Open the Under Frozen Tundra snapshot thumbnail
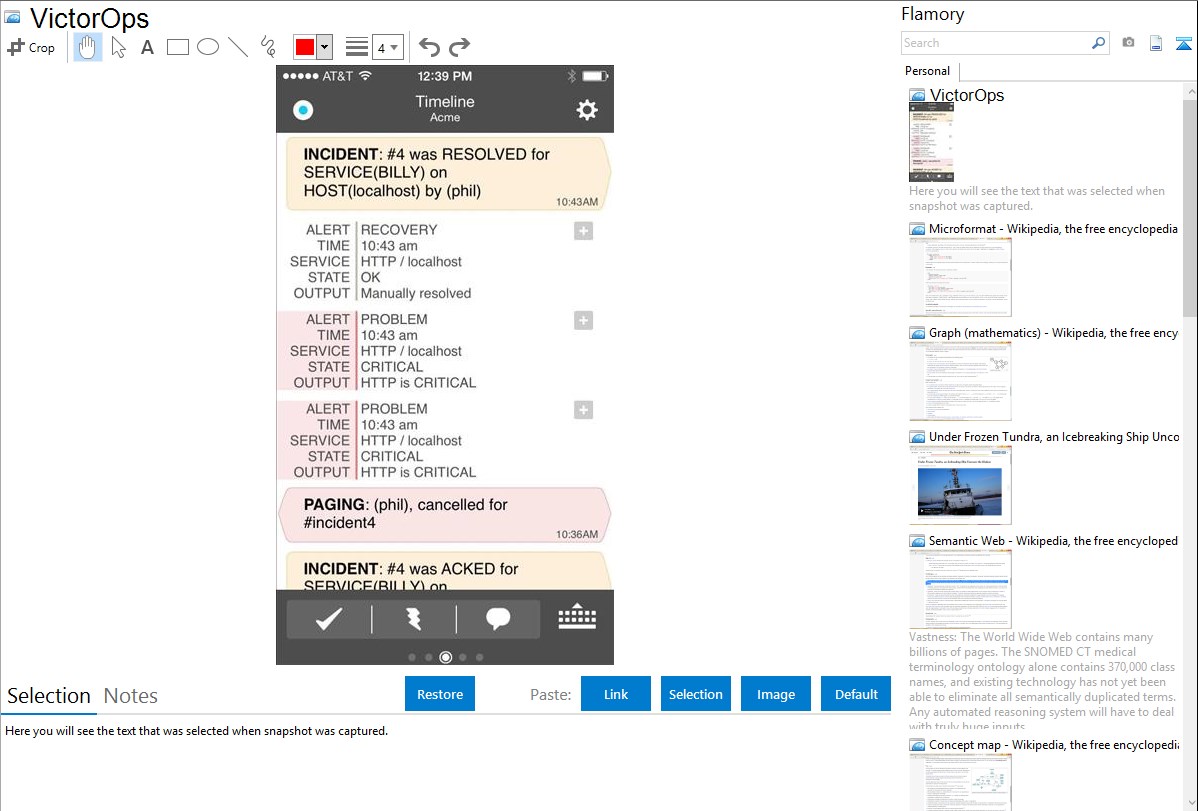 960,485
